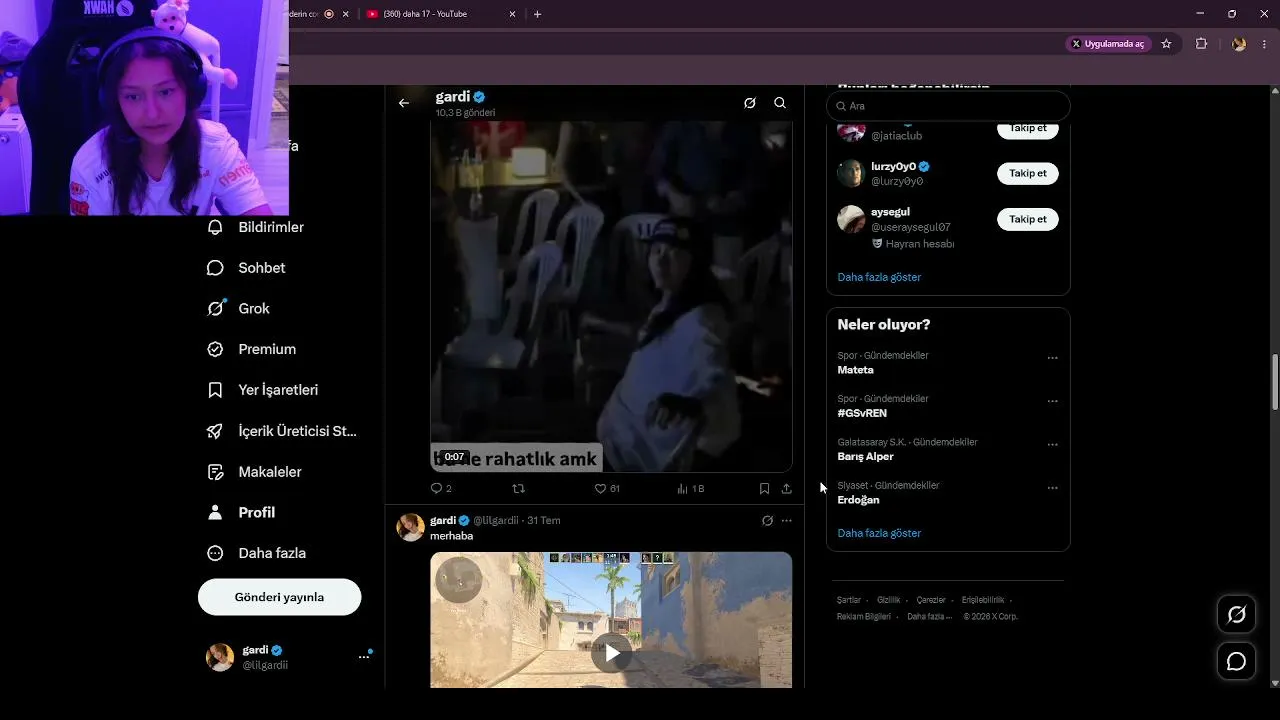Open the browser extensions puzzle icon
This screenshot has height=720, width=1280.
click(1201, 44)
